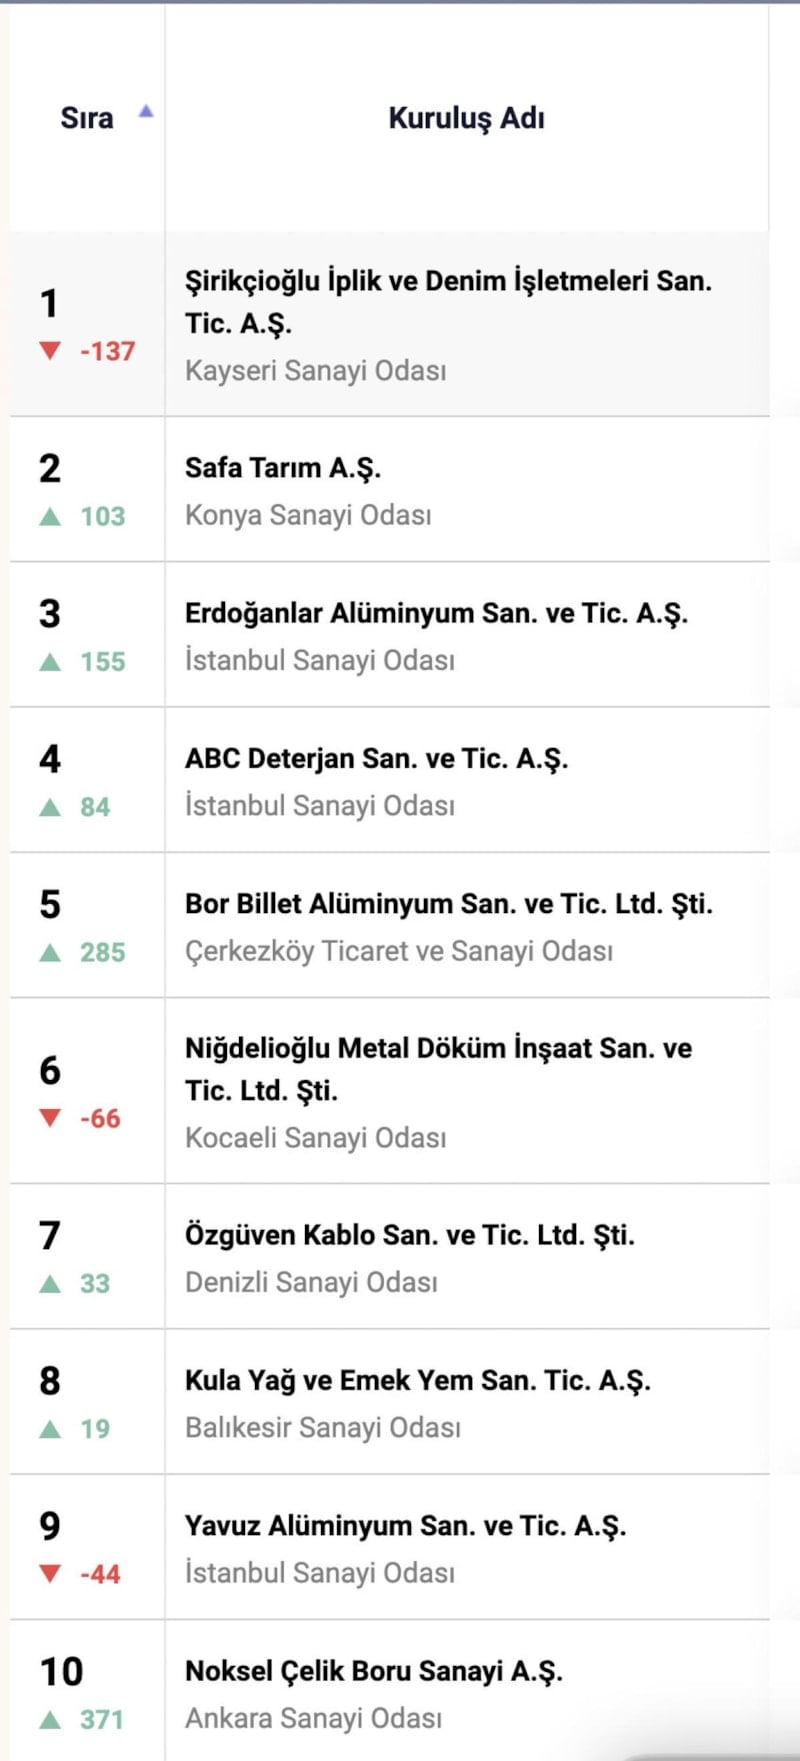This screenshot has height=1761, width=800.
Task: Select Bor Billet Alüminyum company name
Action: click(x=448, y=904)
